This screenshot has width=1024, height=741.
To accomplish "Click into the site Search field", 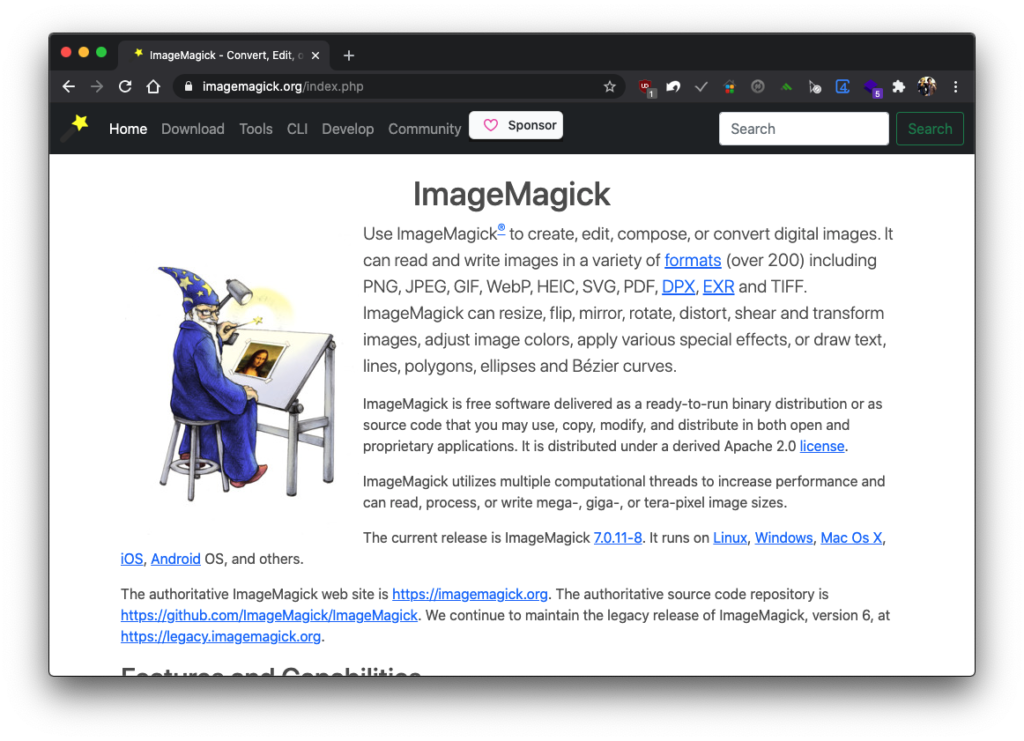I will 803,129.
